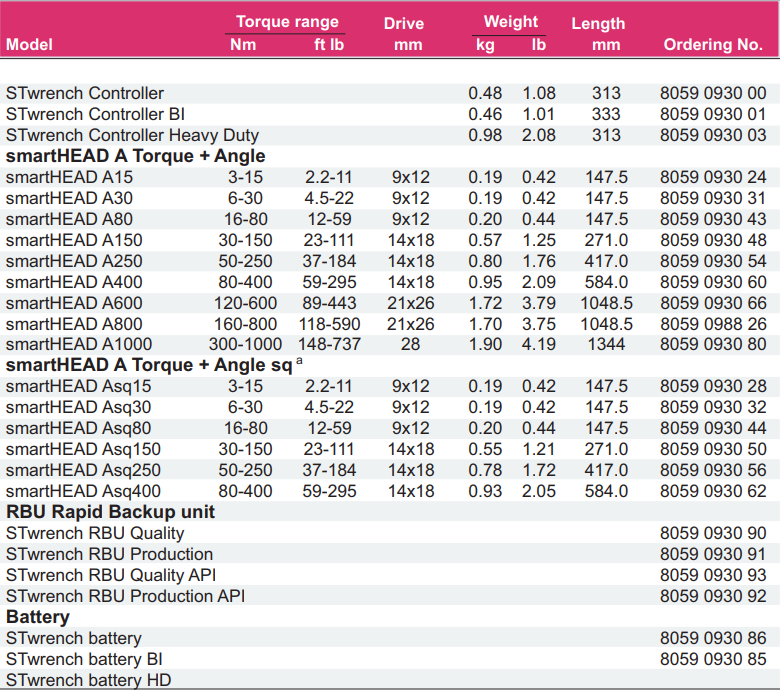Click ordering number 8059 0930 60
This screenshot has height=695, width=780.
pos(713,282)
